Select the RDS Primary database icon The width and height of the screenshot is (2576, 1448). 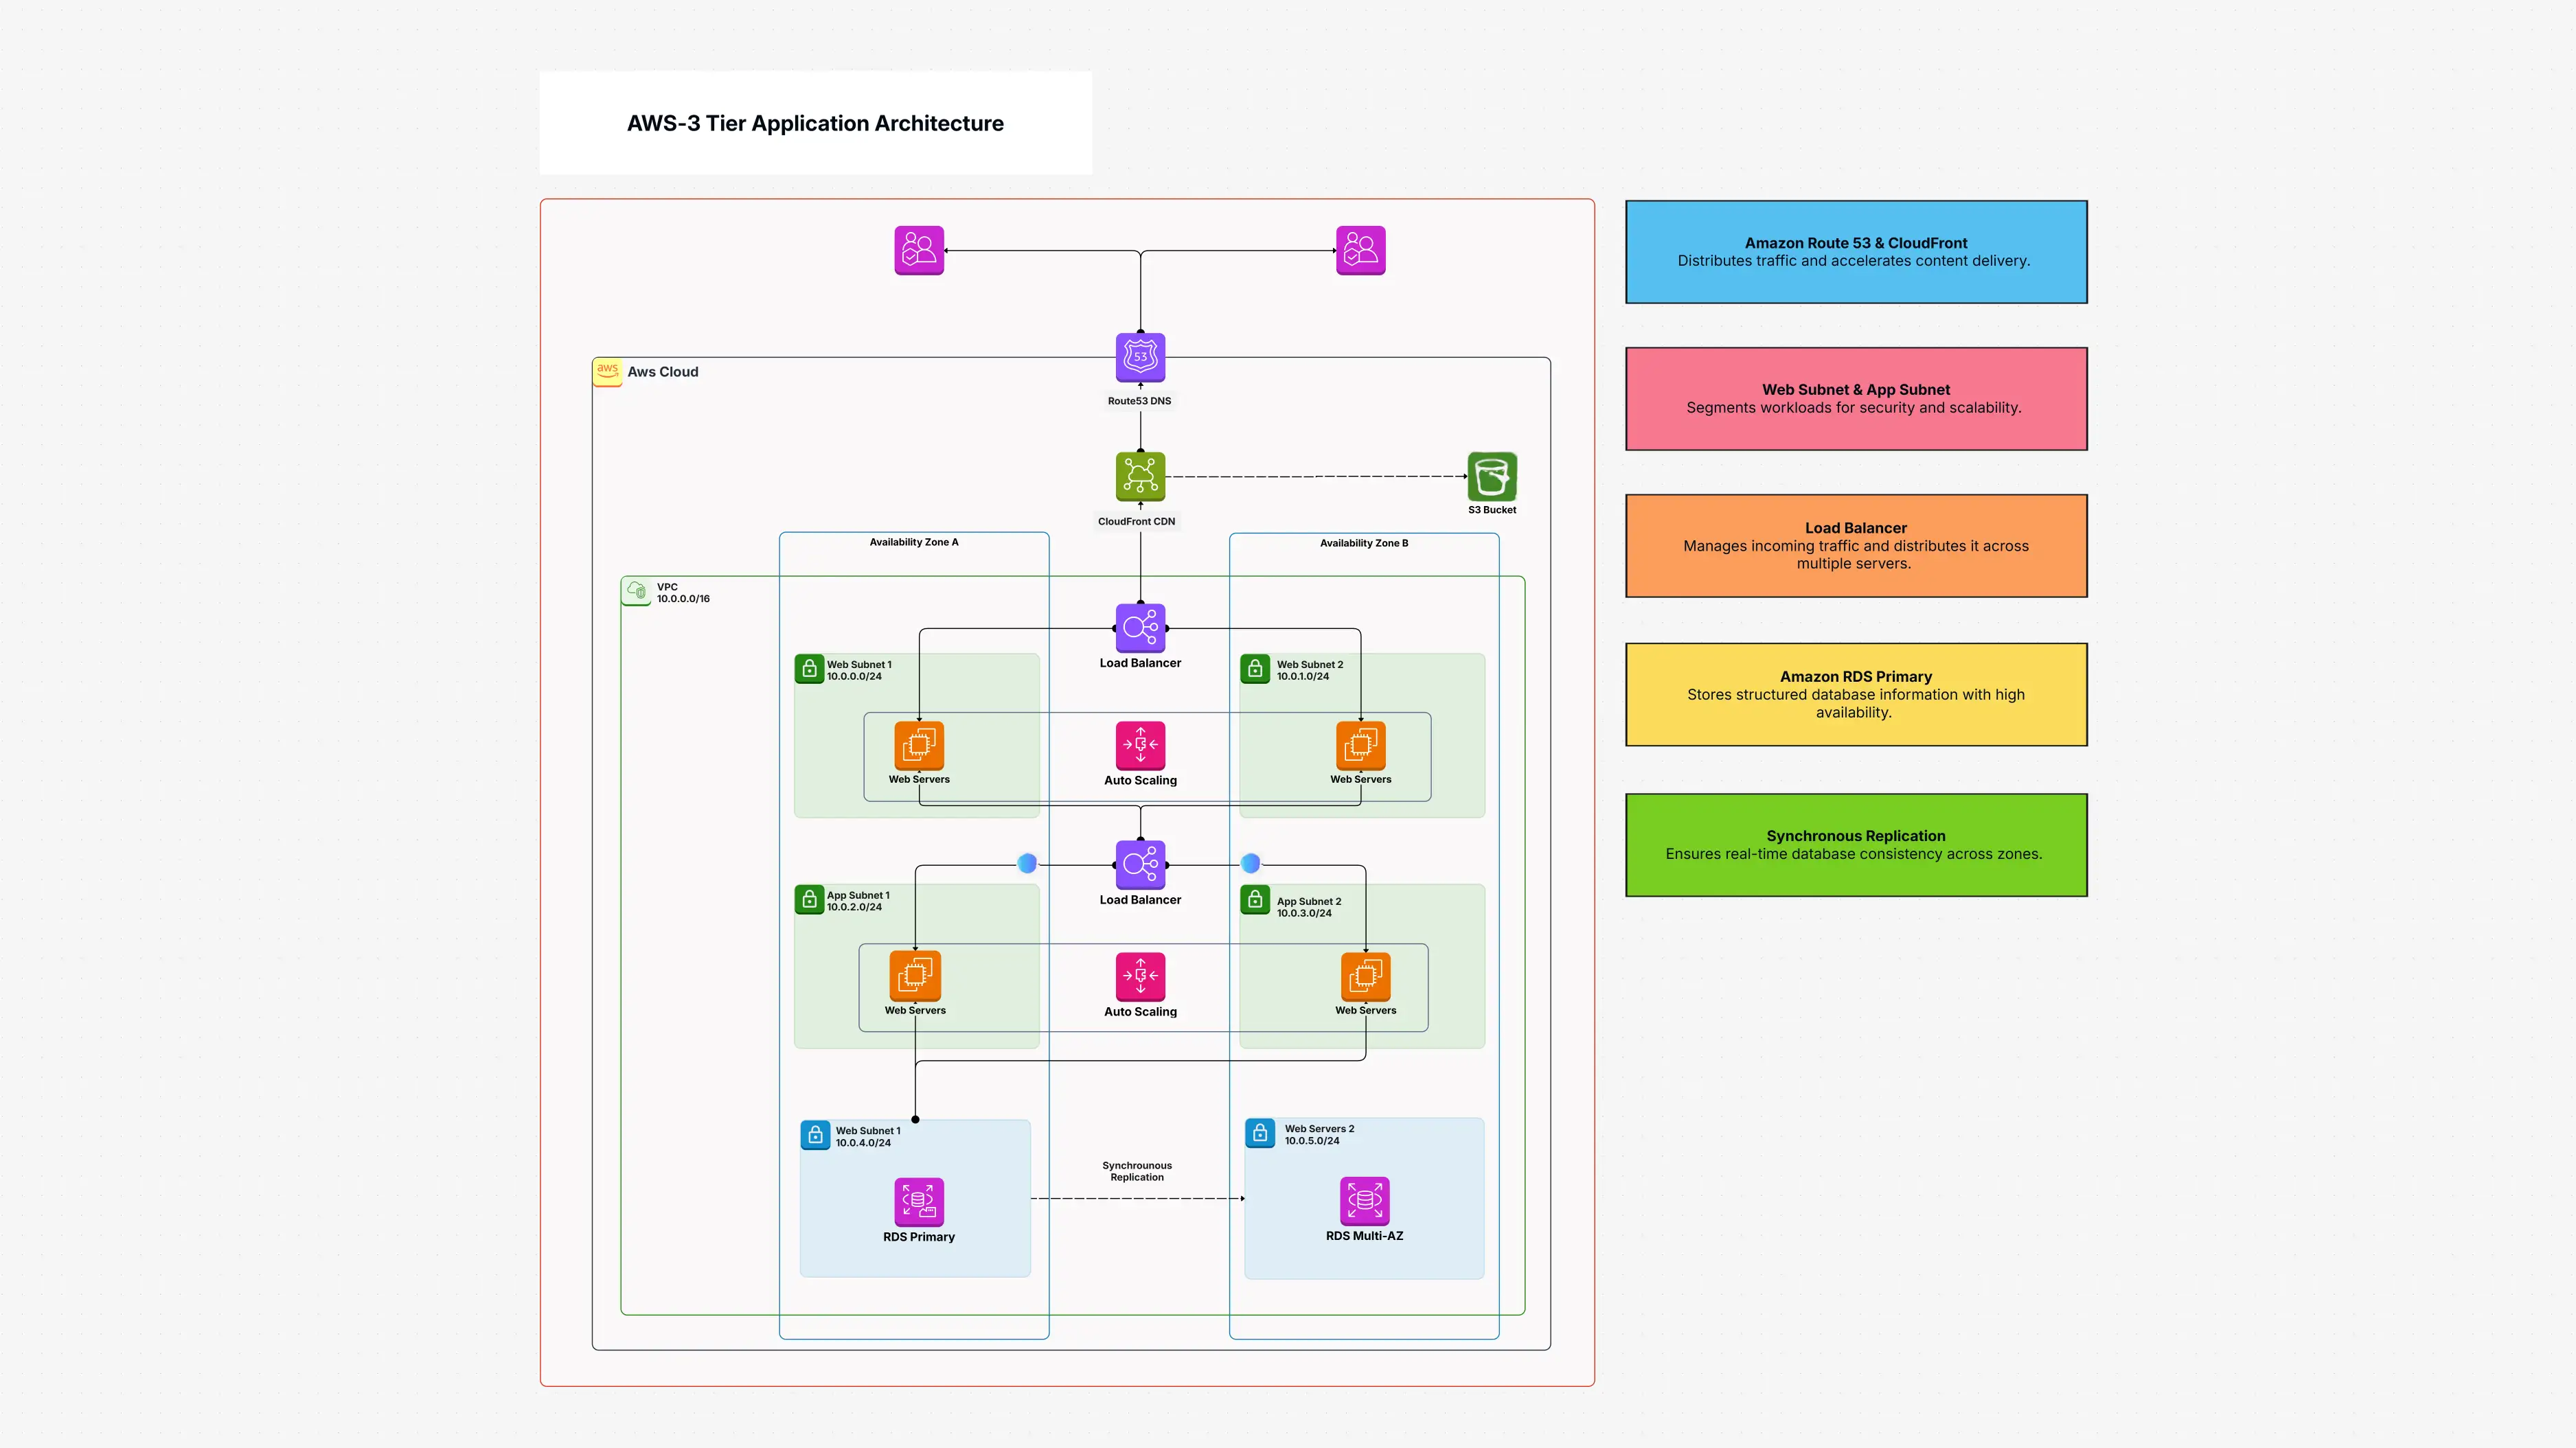(918, 1201)
